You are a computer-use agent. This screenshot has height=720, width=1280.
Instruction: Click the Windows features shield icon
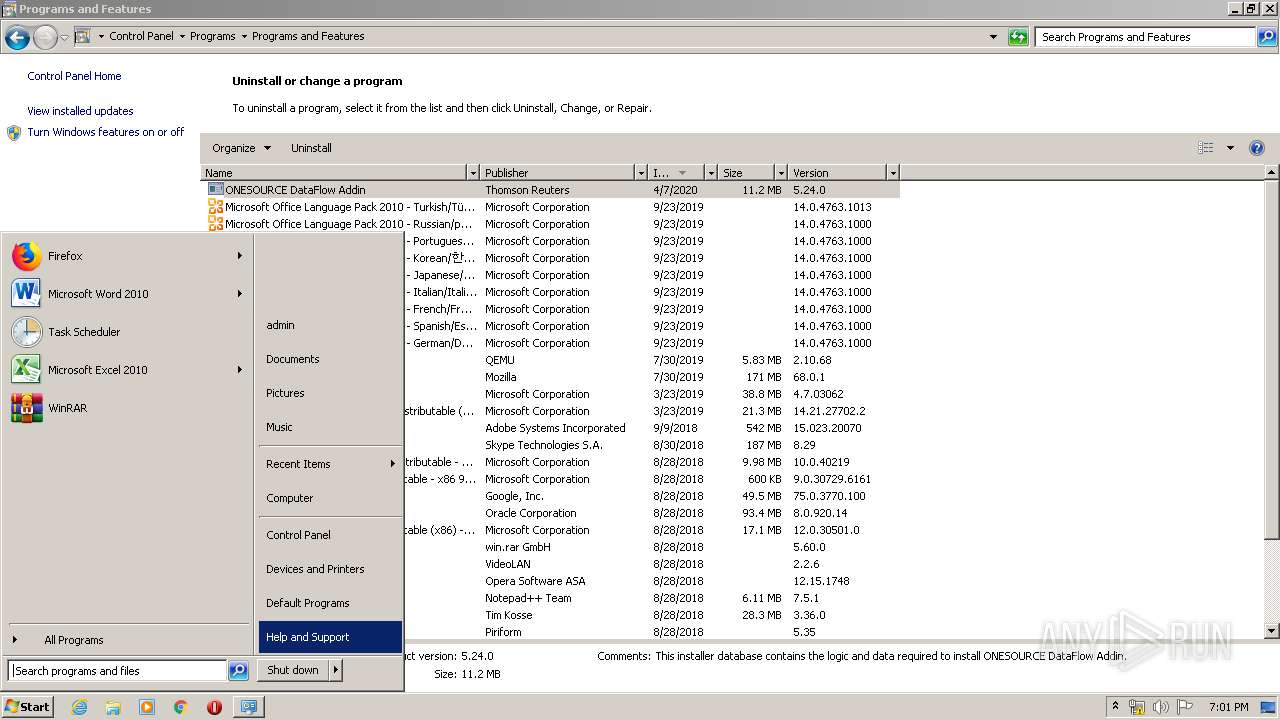(14, 132)
